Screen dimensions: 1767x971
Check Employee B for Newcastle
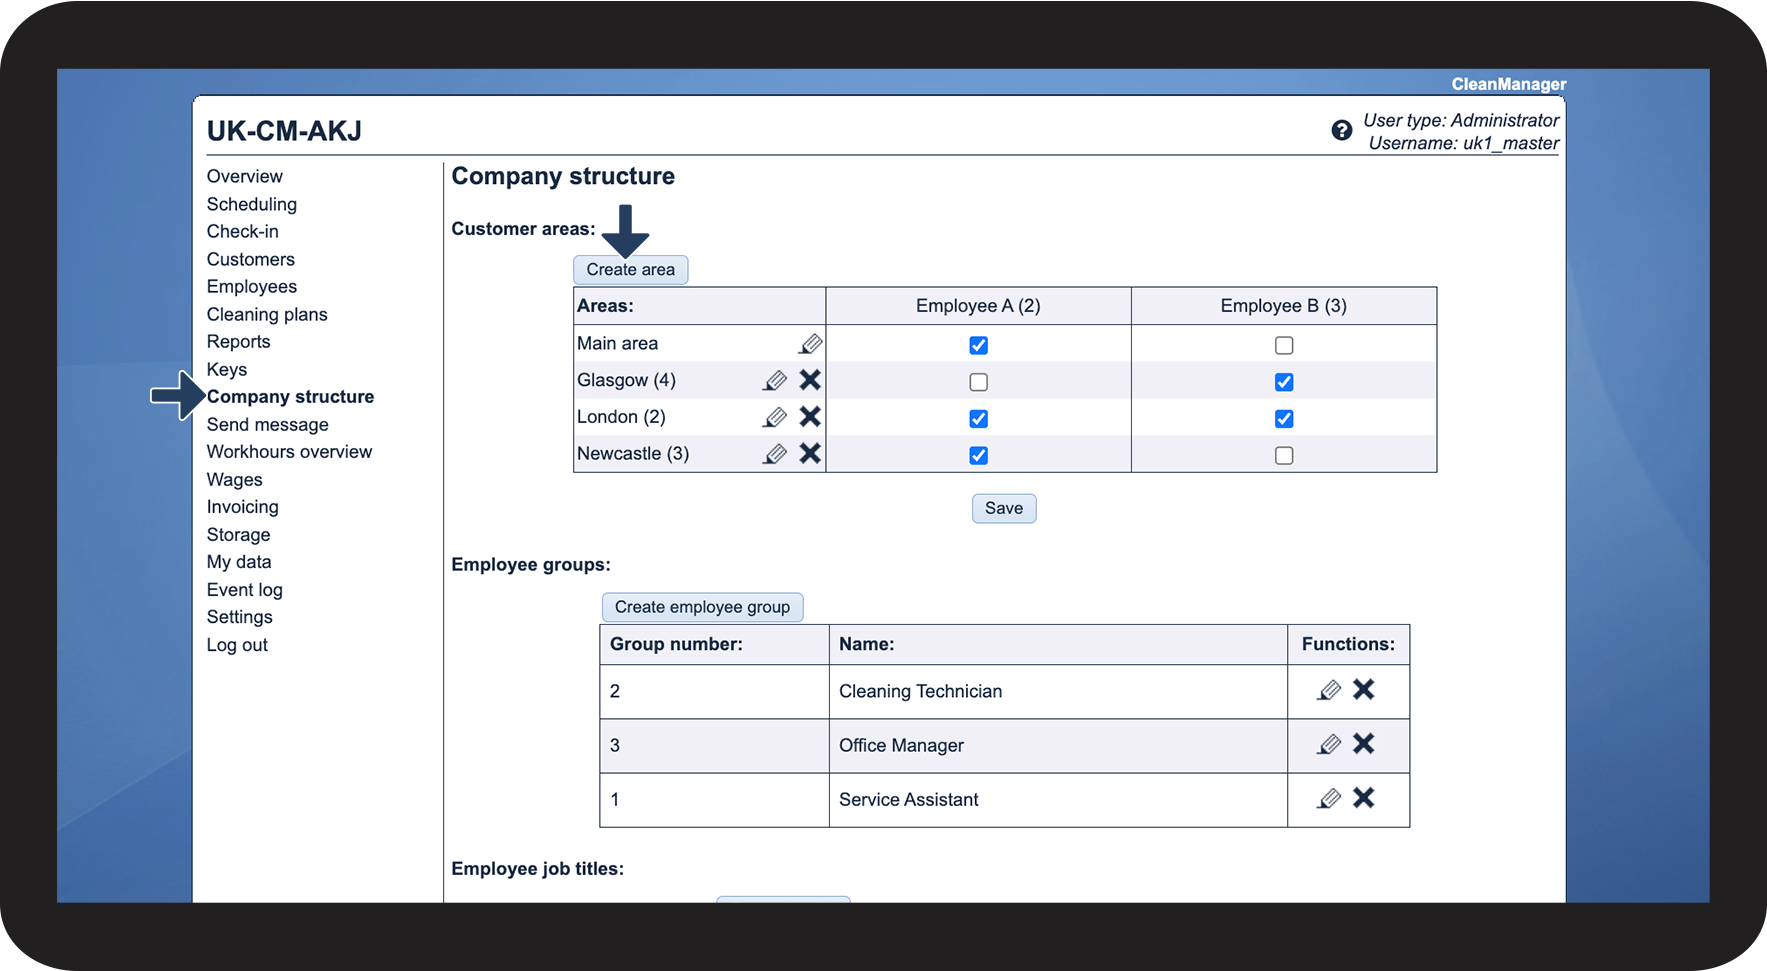1284,456
